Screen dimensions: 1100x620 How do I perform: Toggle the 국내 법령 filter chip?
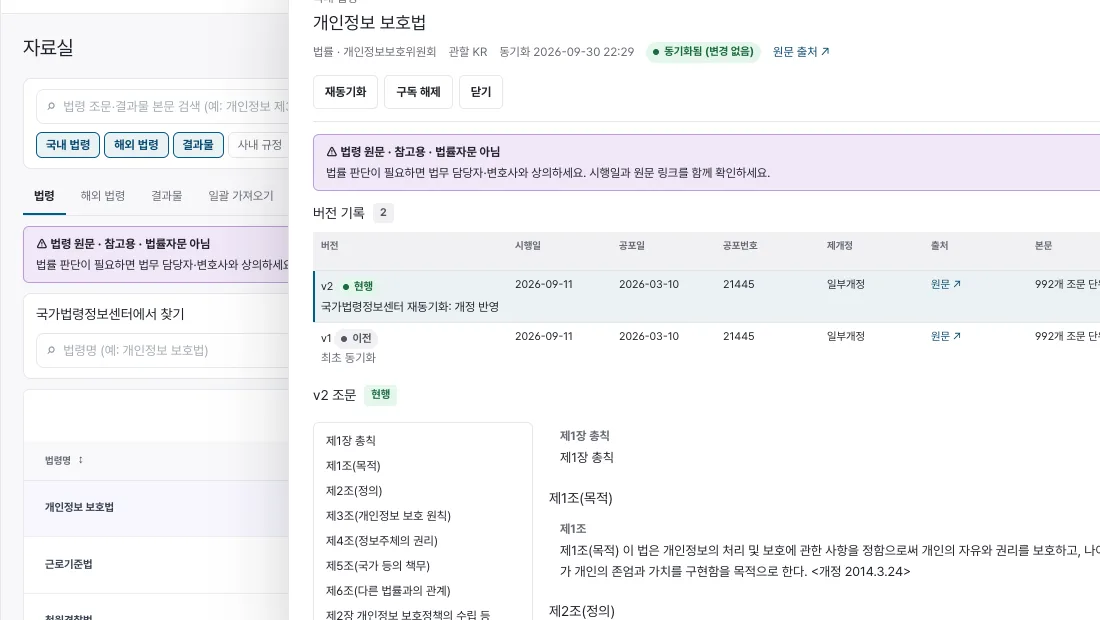pos(68,144)
